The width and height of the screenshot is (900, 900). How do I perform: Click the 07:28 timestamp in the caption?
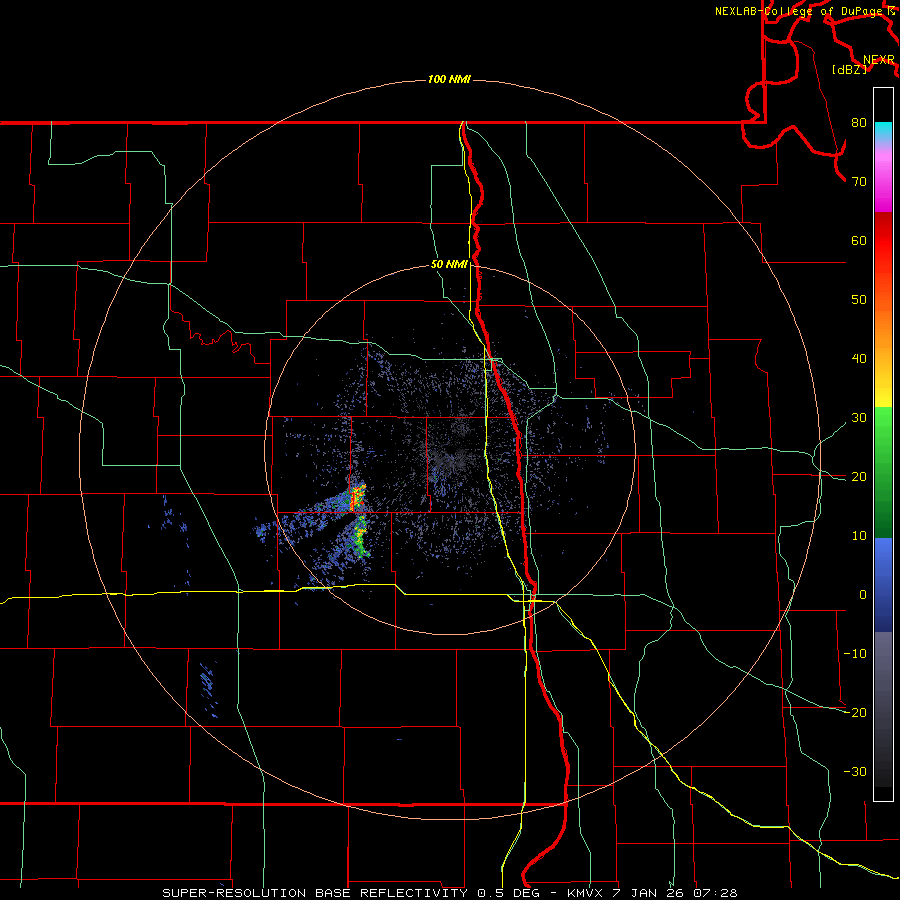point(715,893)
